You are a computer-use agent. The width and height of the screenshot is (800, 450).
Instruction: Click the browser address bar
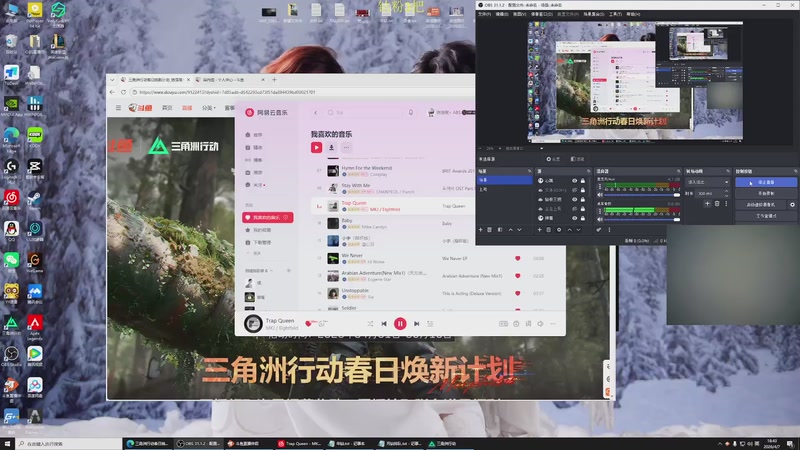301,92
